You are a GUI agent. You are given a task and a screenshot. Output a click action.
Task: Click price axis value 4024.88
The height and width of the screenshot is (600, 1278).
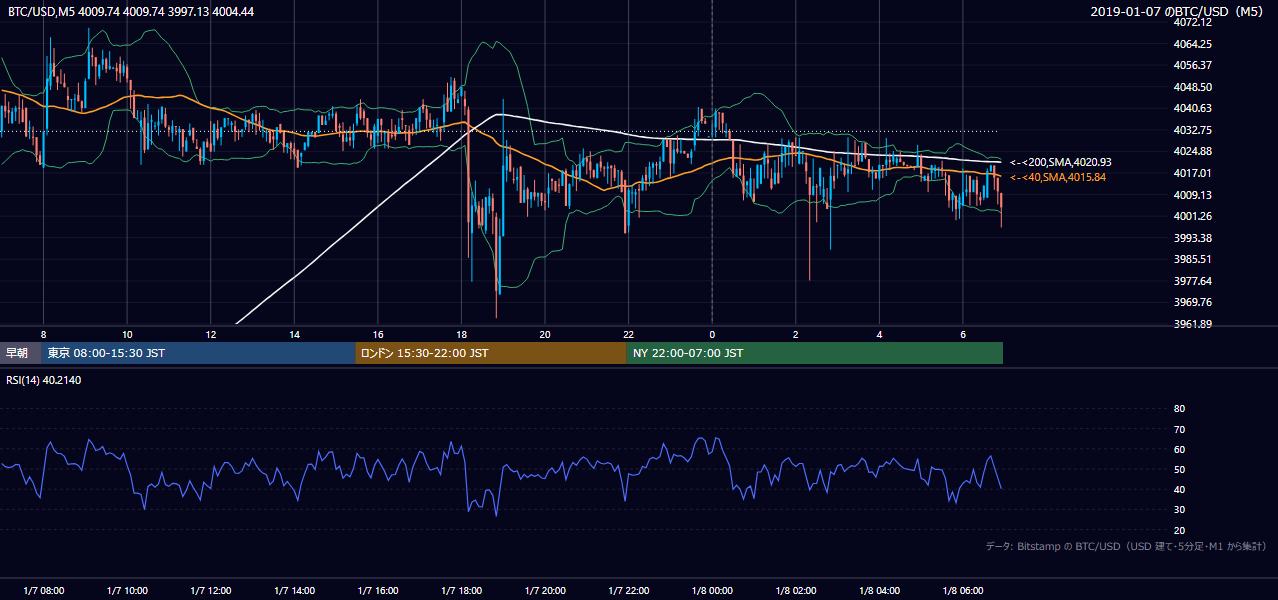[x=1192, y=151]
